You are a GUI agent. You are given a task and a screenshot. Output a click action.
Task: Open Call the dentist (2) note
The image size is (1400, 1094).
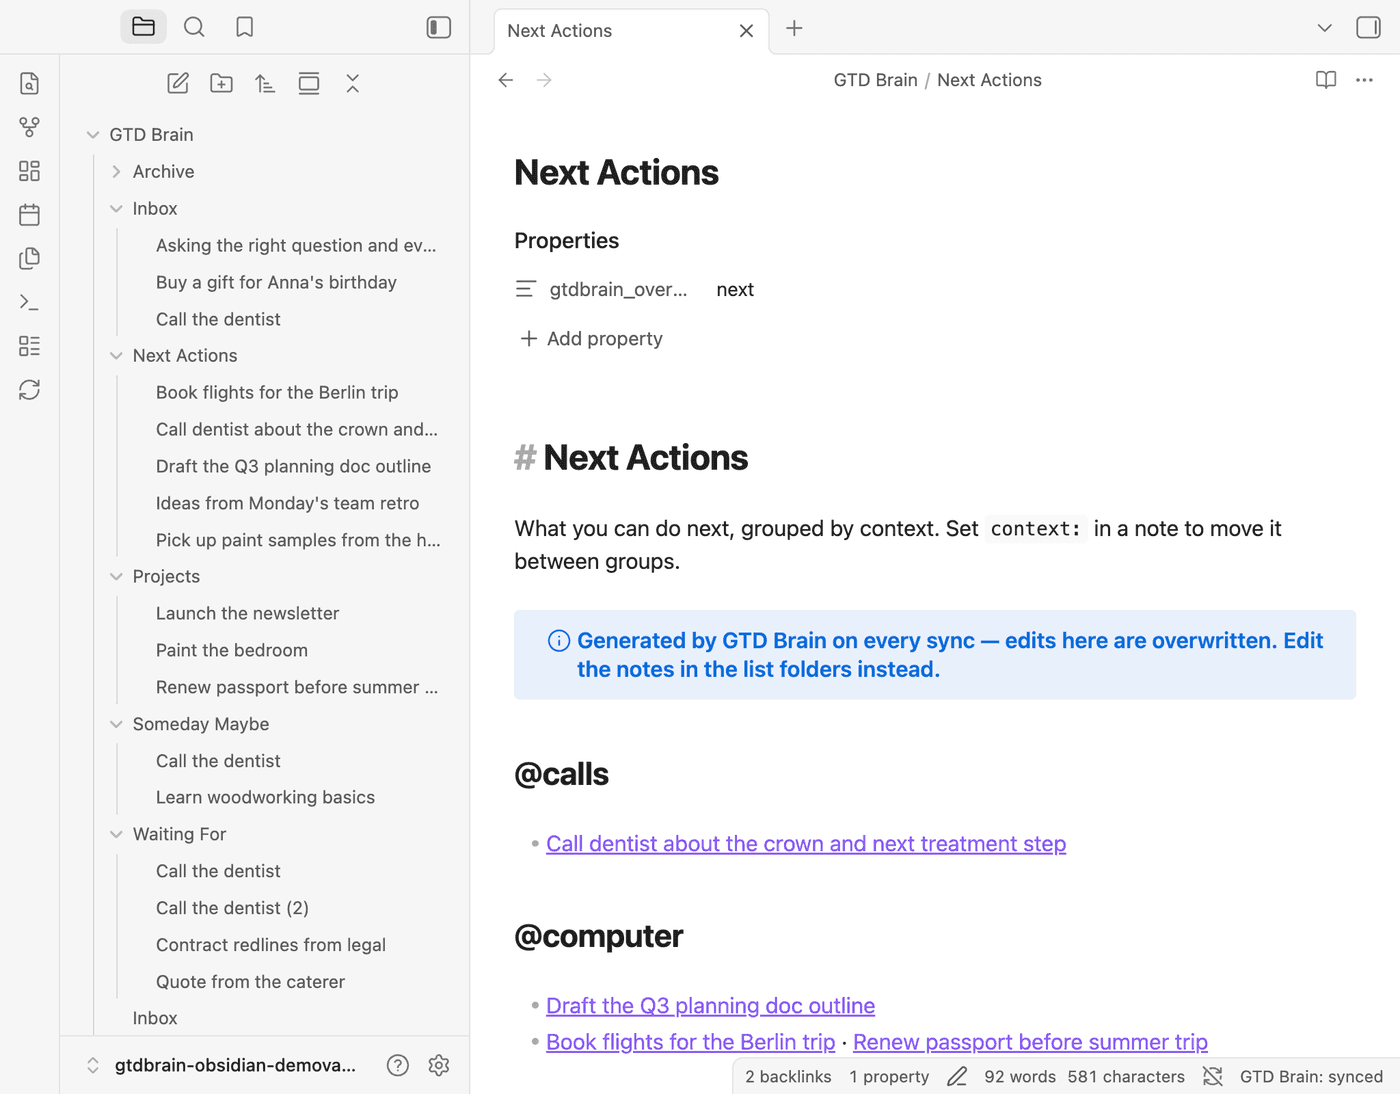point(232,908)
